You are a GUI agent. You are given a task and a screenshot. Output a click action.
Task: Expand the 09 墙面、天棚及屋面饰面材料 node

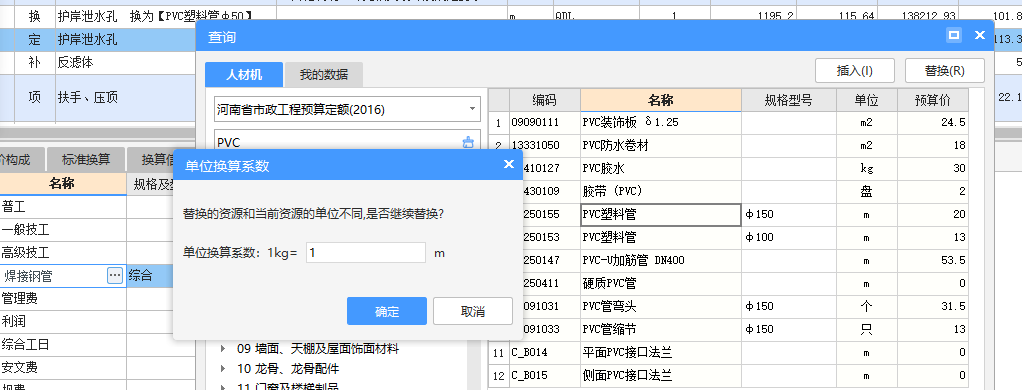(x=224, y=349)
